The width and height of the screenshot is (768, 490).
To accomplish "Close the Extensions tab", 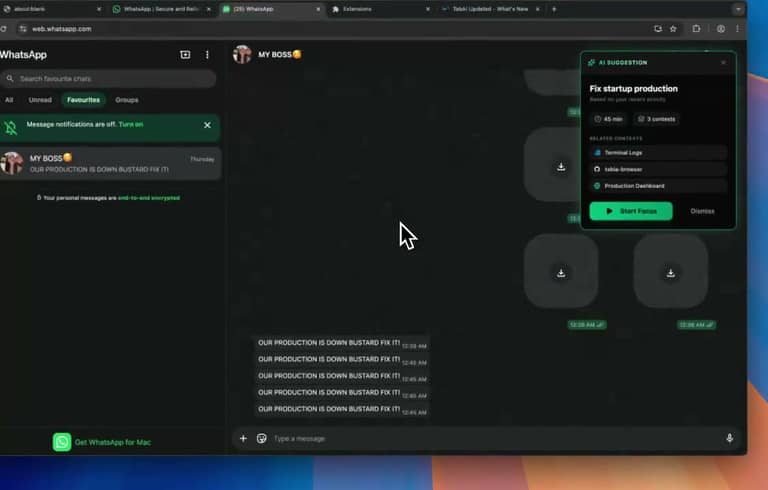I will coord(428,9).
